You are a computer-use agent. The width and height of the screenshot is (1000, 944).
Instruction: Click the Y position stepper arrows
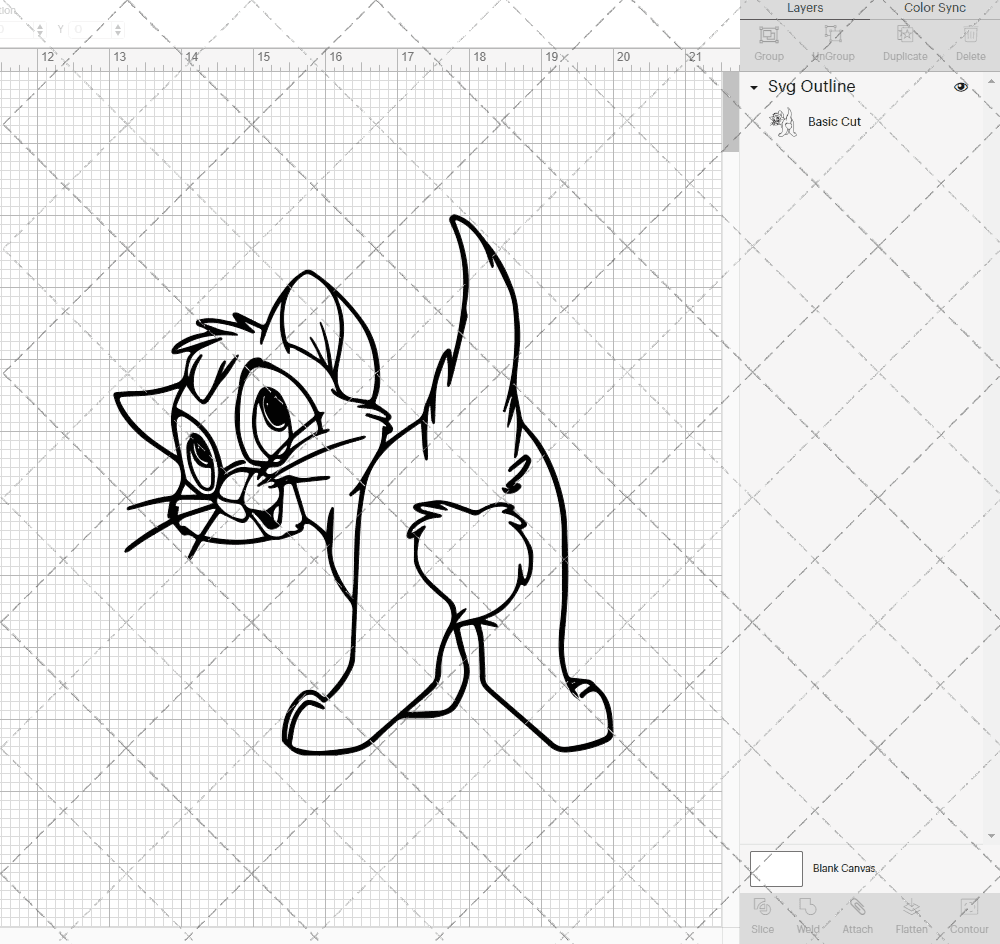[x=118, y=29]
